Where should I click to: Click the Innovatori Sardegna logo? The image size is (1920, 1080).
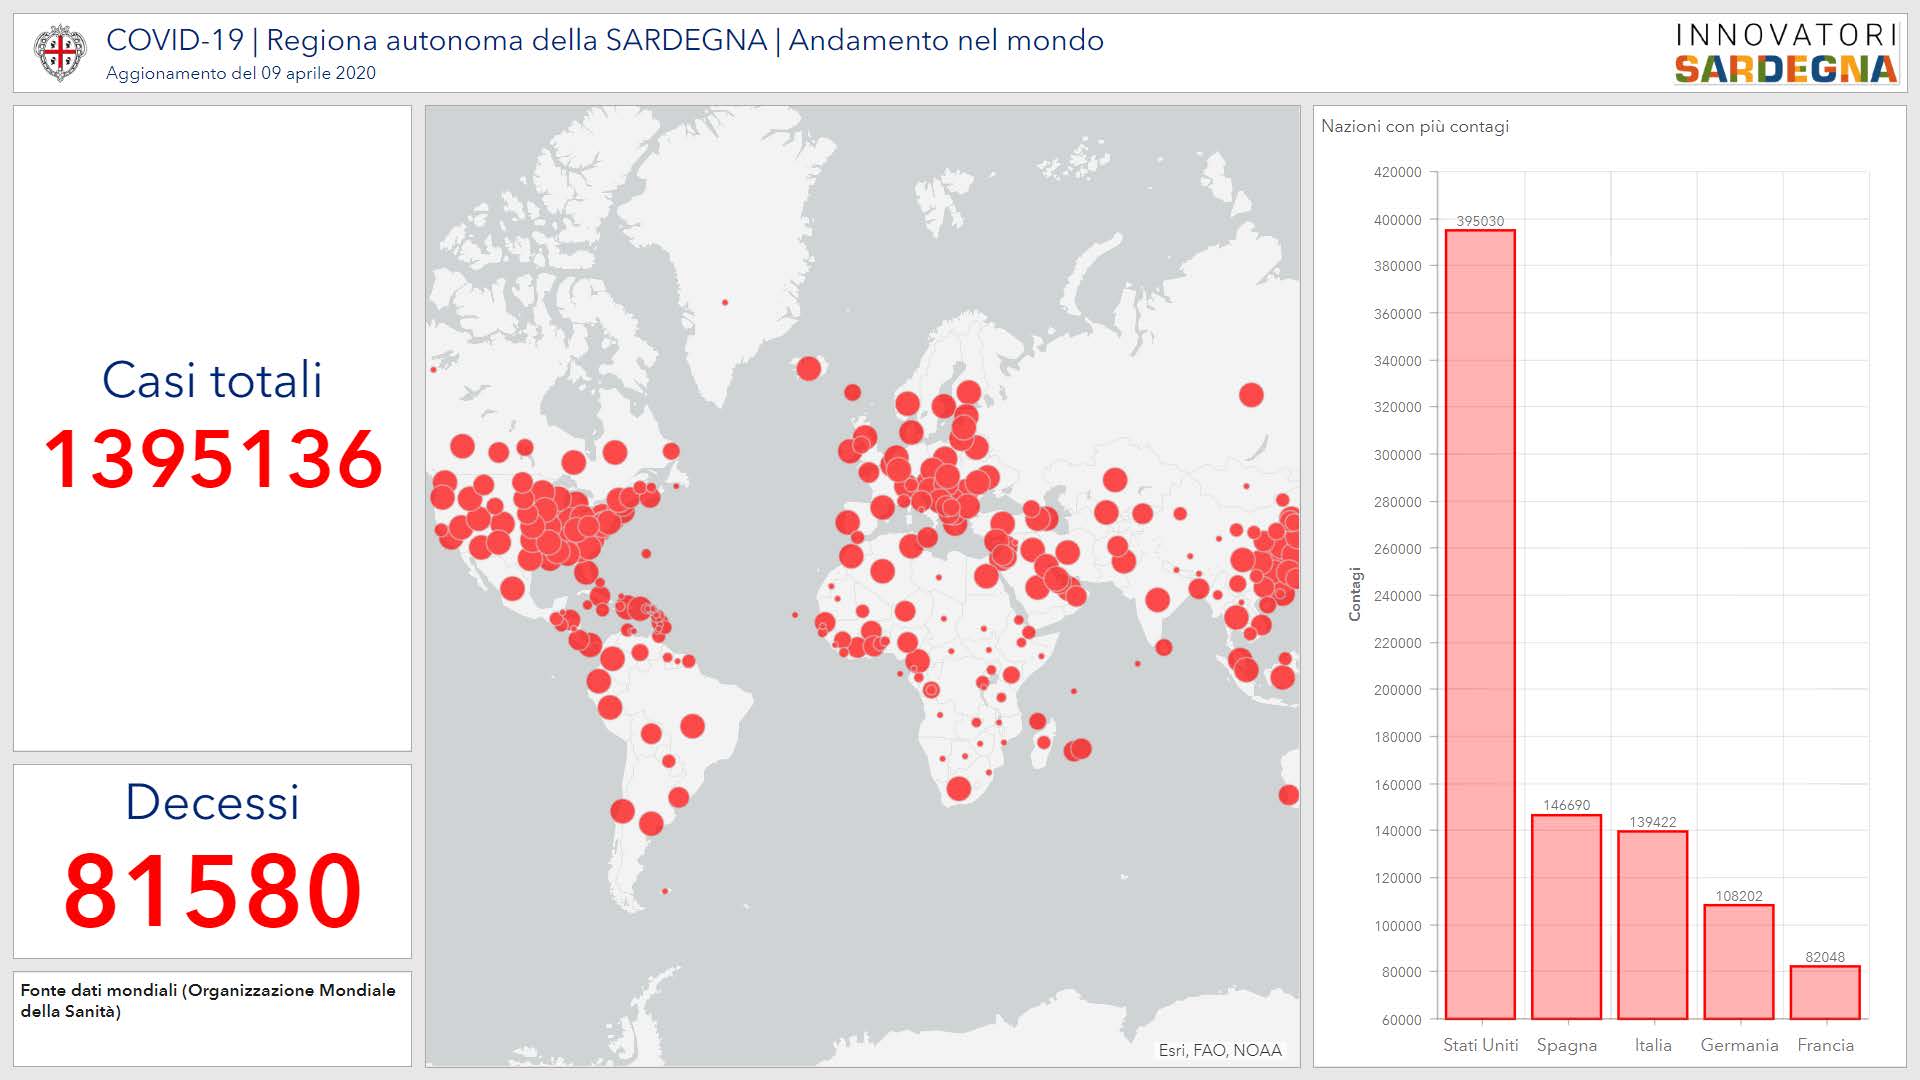point(1786,53)
